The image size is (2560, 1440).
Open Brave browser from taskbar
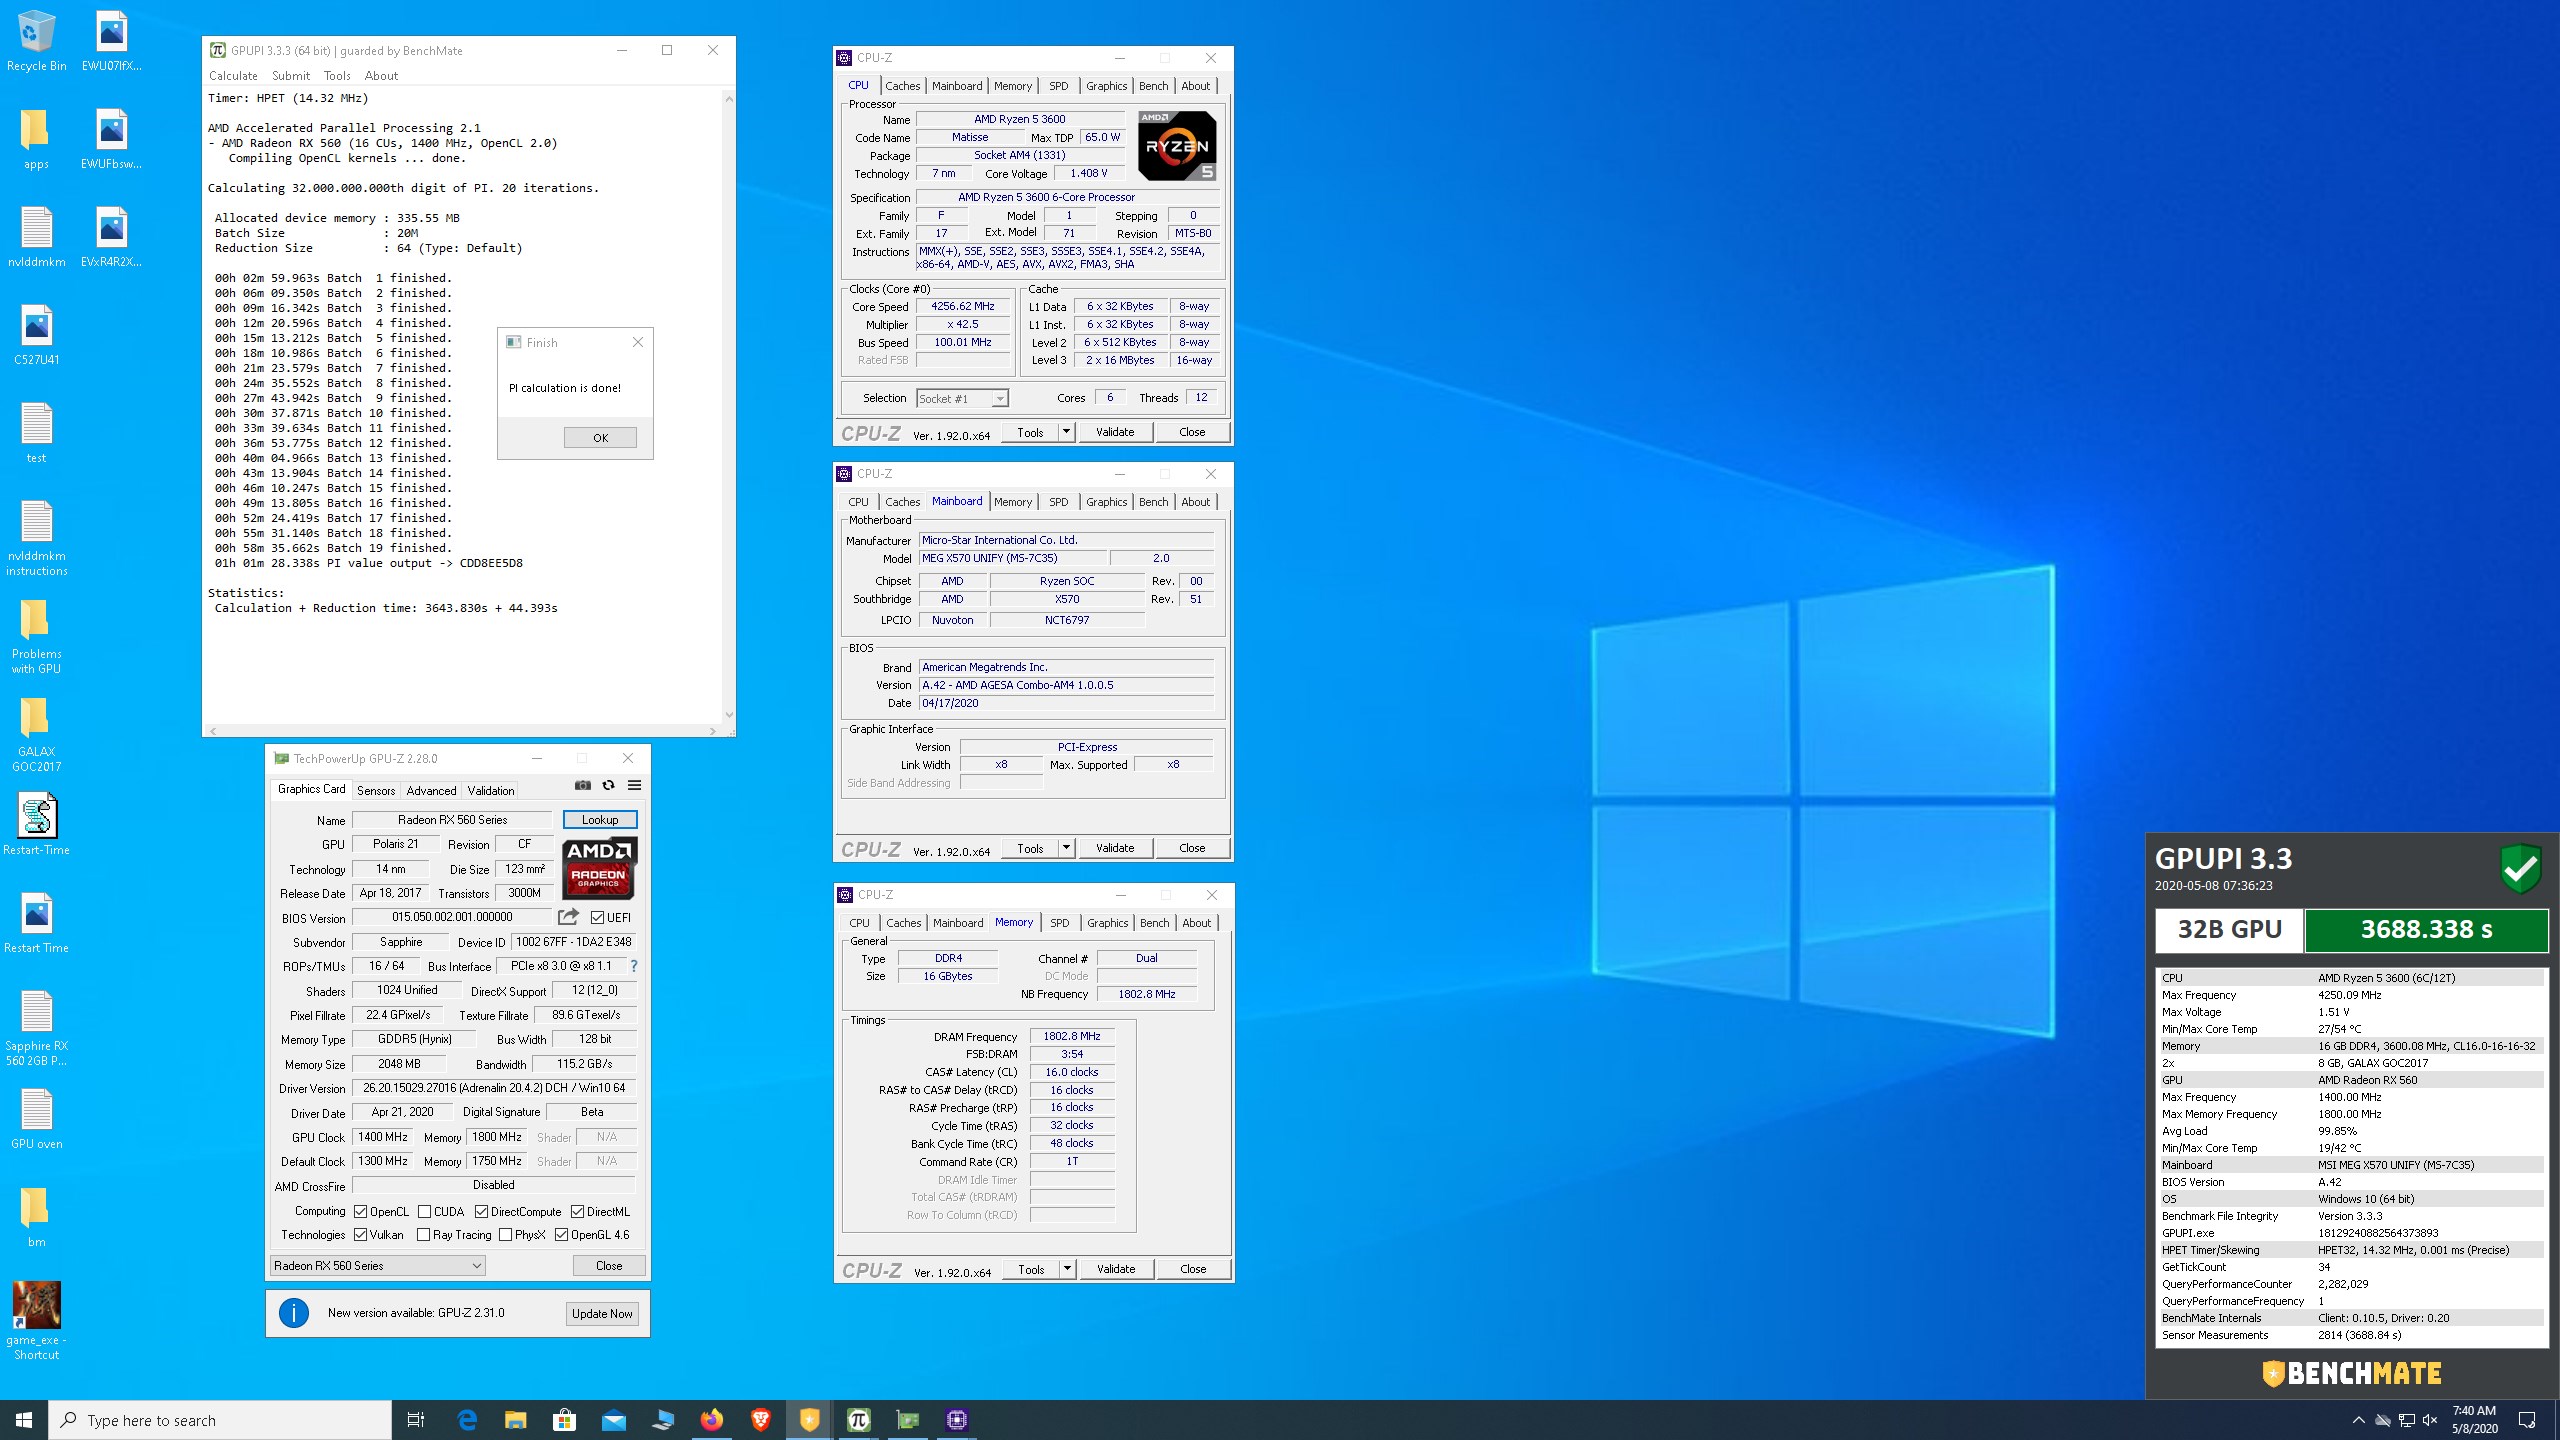[x=760, y=1420]
